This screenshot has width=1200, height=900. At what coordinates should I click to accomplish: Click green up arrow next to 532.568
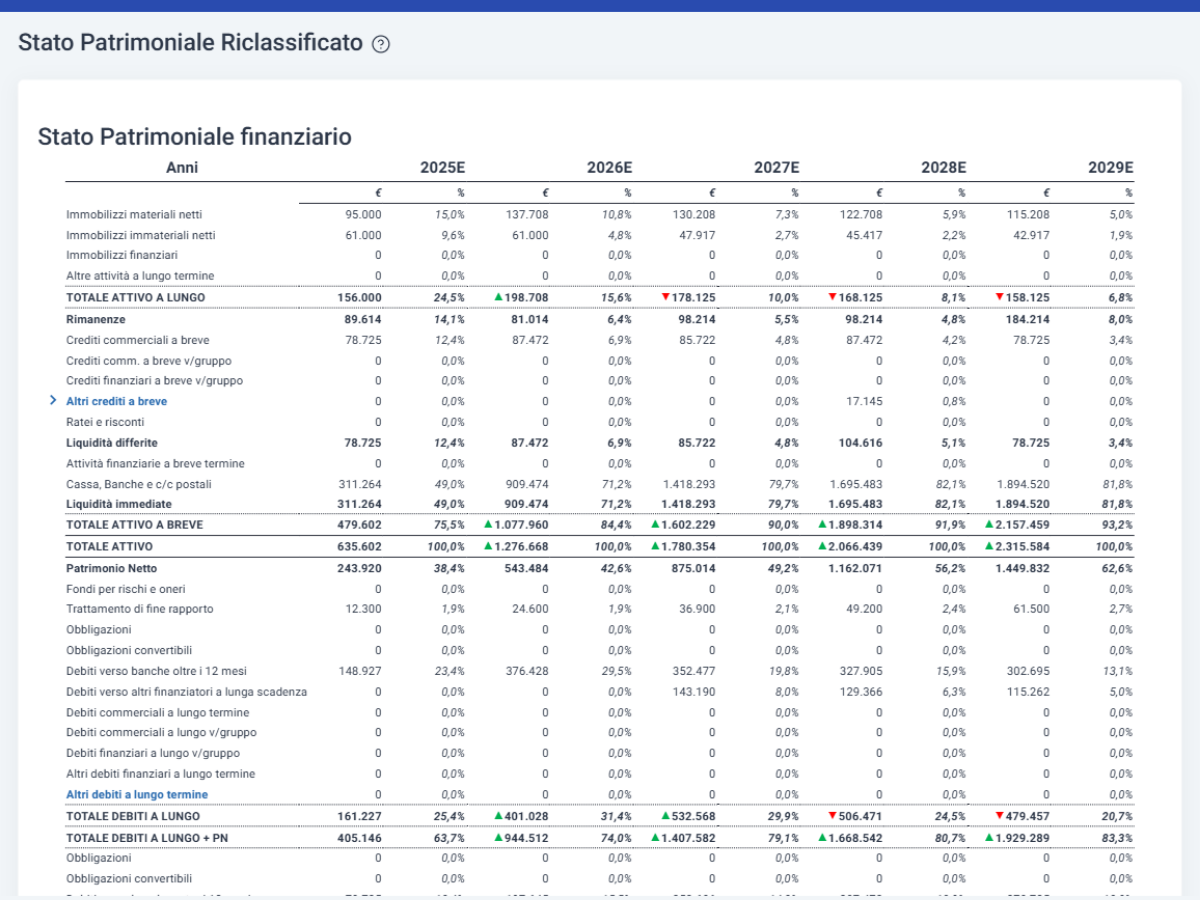pos(664,816)
